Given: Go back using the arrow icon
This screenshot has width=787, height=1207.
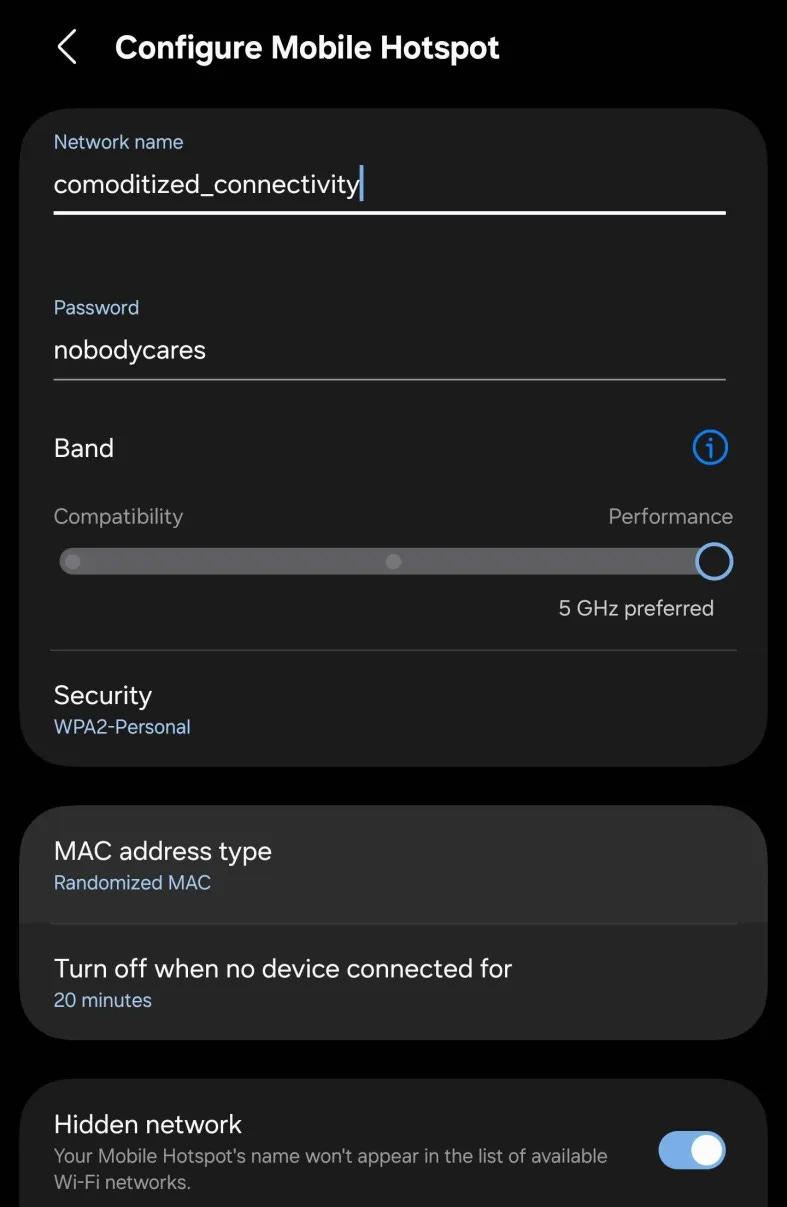Looking at the screenshot, I should [67, 47].
